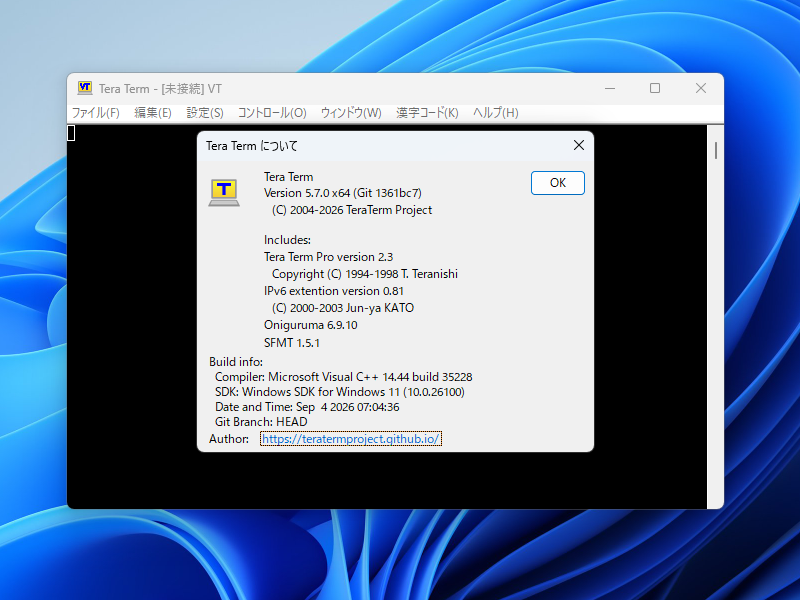800x600 pixels.
Task: Minimize the Tera Term window
Action: click(x=610, y=88)
